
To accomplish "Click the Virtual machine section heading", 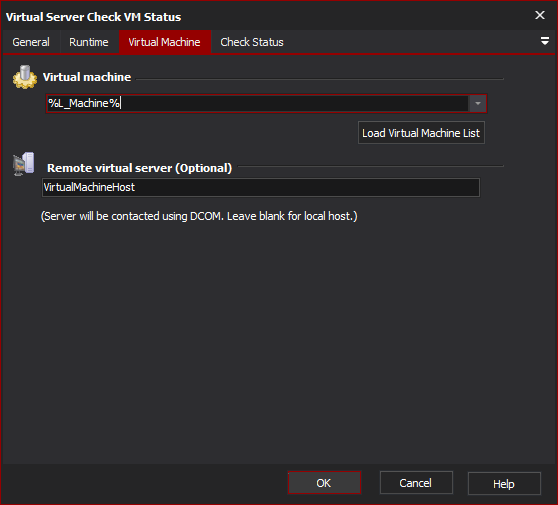I will tap(87, 77).
